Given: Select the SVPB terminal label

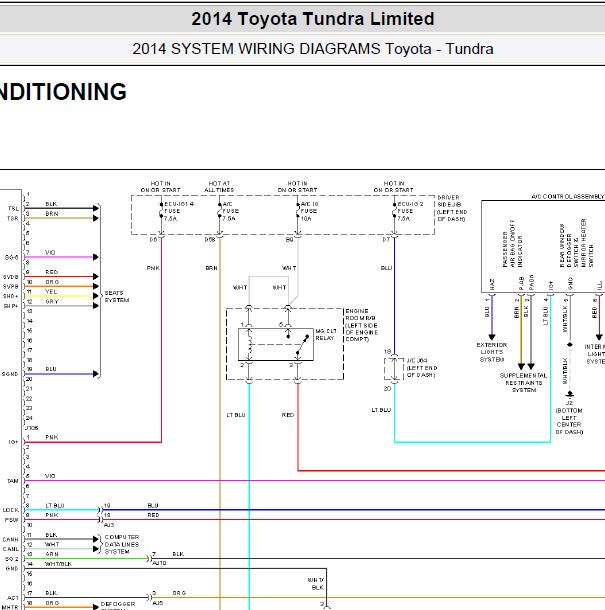Looking at the screenshot, I should coord(11,286).
